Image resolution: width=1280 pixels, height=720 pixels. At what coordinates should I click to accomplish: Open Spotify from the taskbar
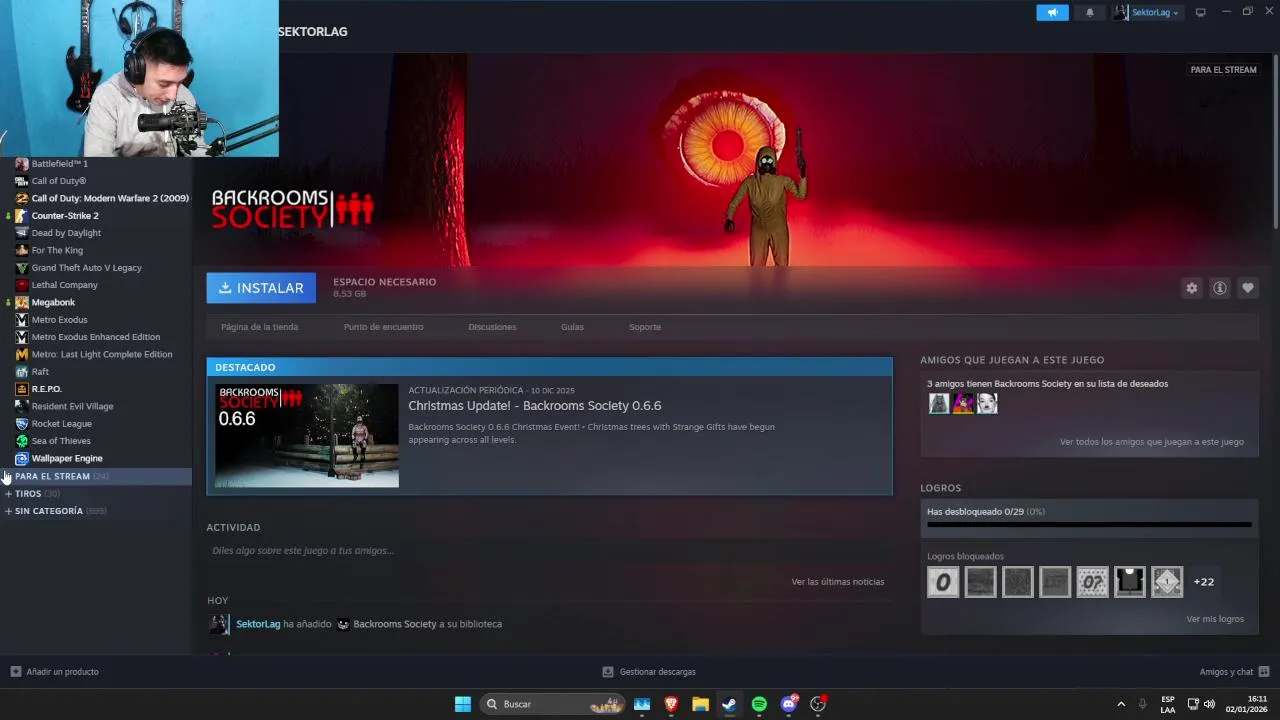point(759,704)
